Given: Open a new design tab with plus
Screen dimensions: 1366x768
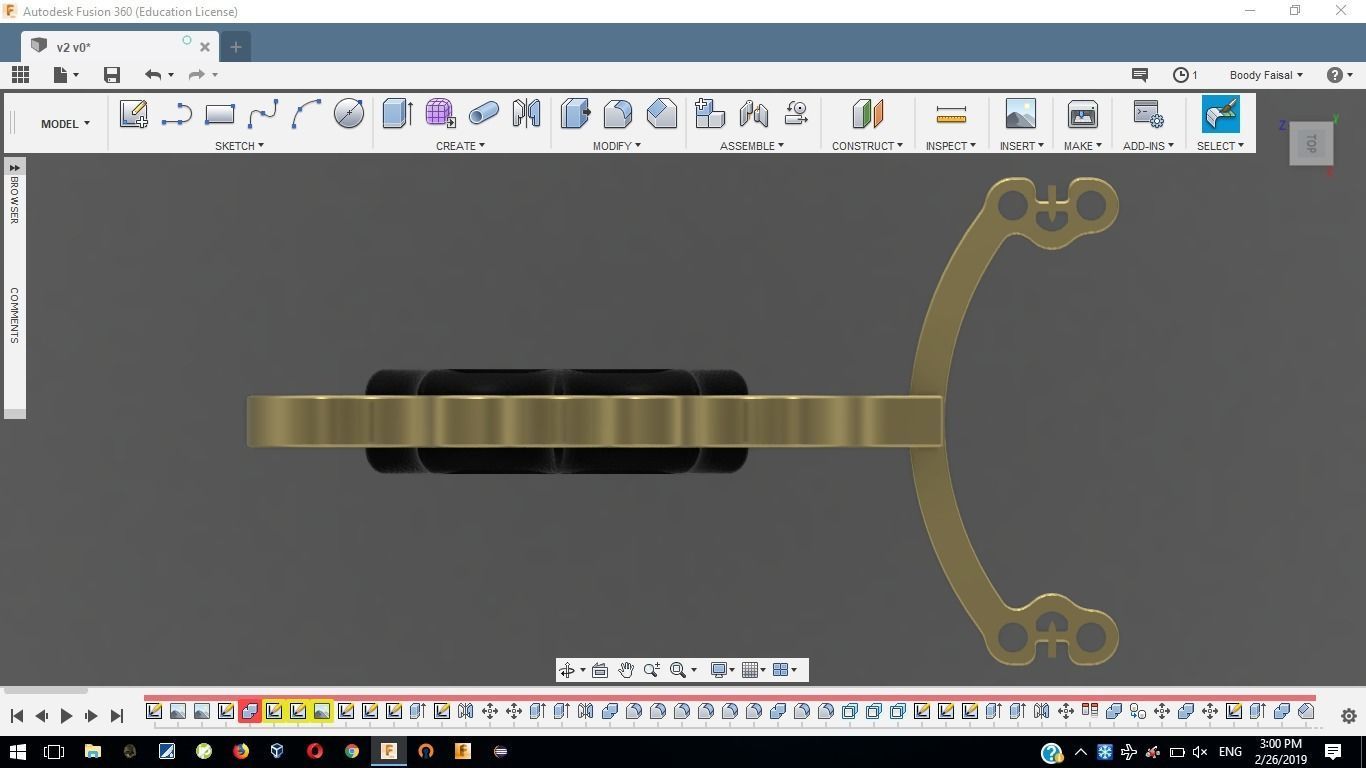Looking at the screenshot, I should point(236,47).
